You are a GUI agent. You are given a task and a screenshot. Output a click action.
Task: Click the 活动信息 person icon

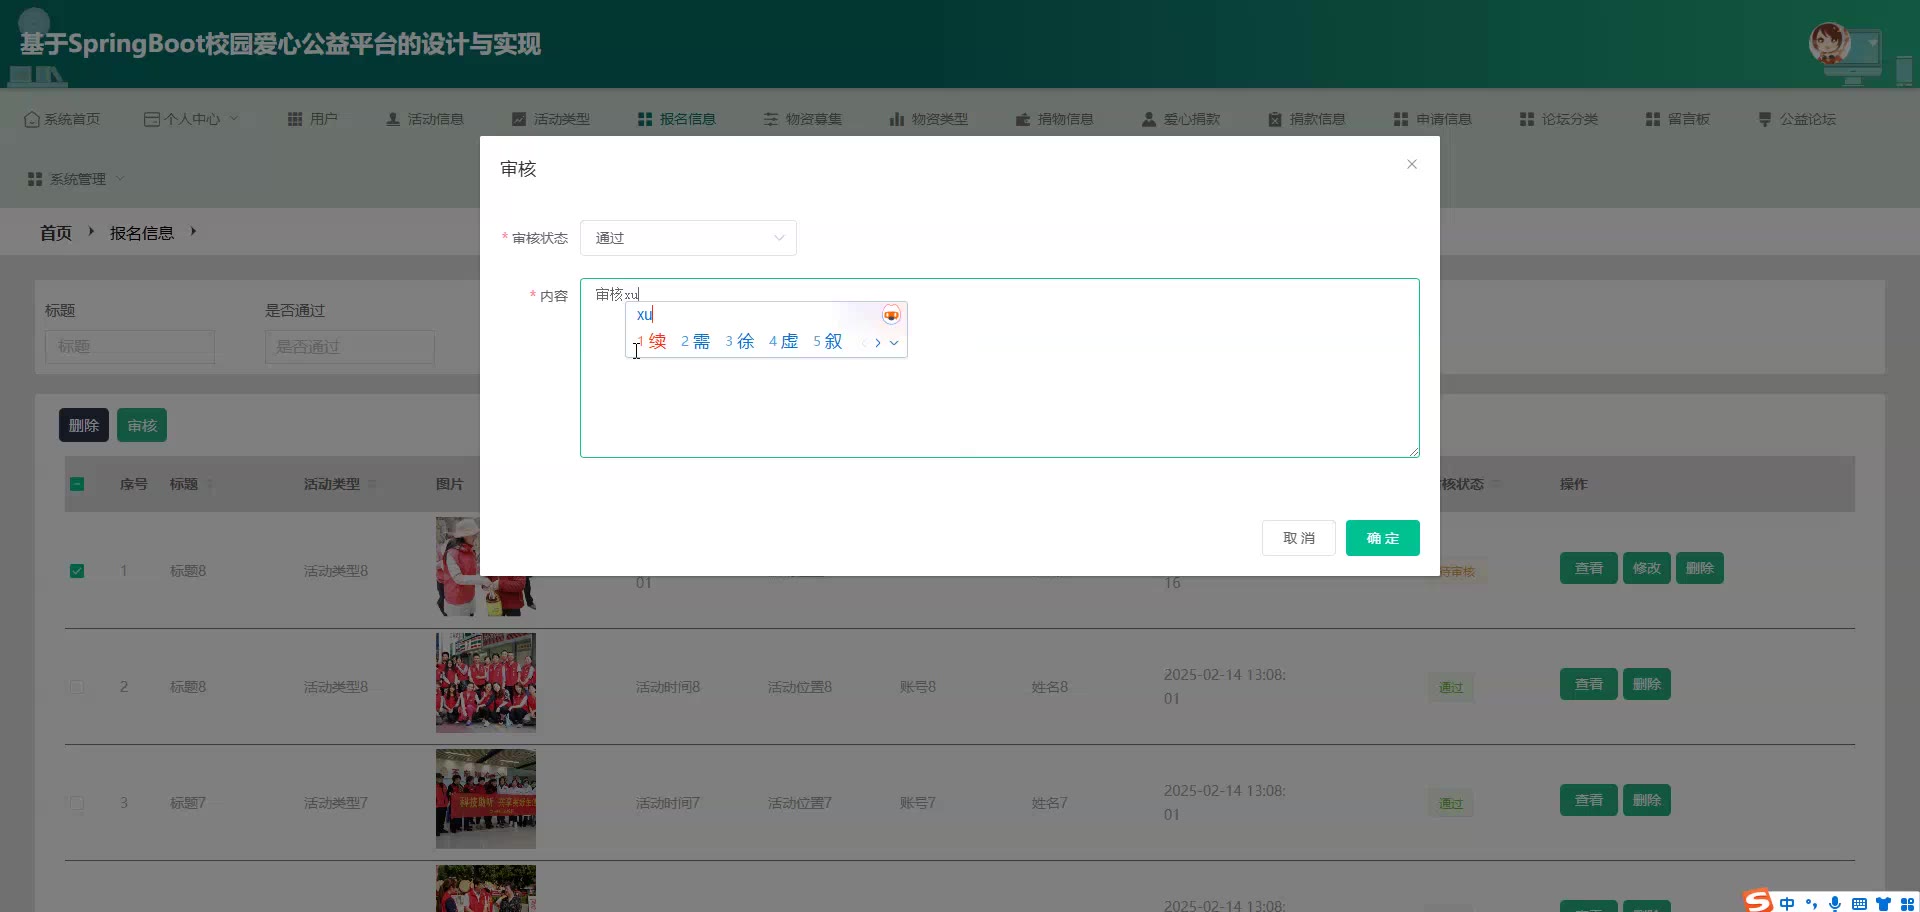tap(393, 119)
